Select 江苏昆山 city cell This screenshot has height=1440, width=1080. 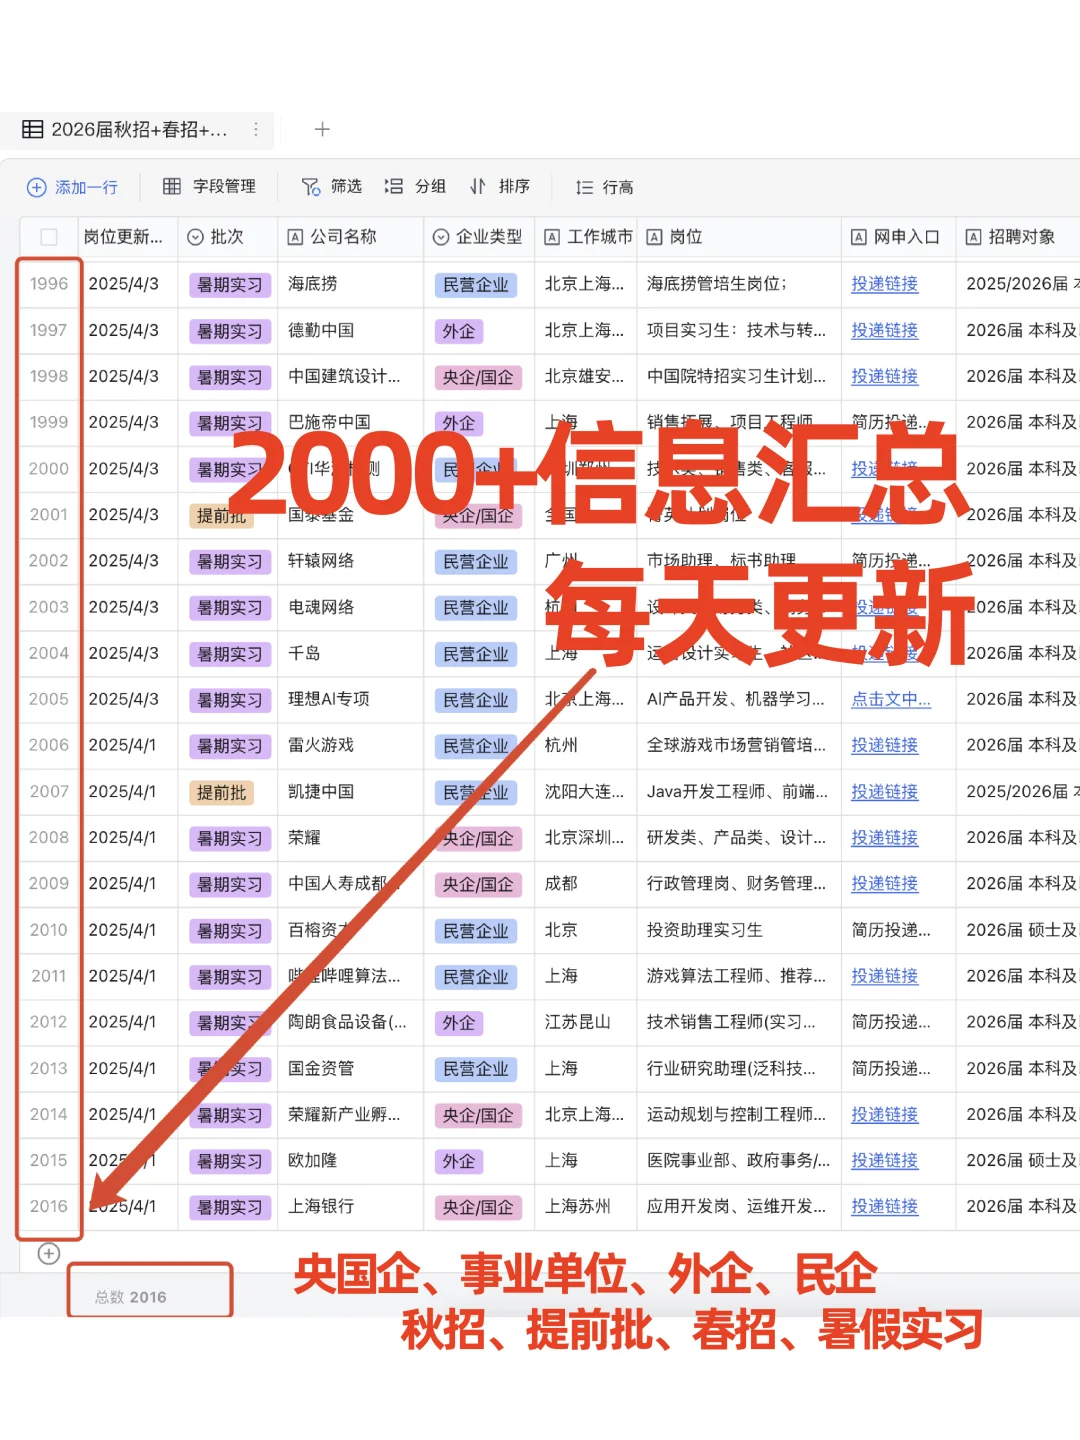tap(585, 1022)
